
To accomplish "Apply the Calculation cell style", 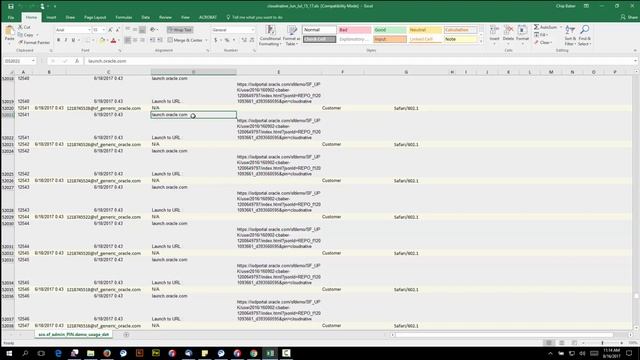I will click(460, 30).
